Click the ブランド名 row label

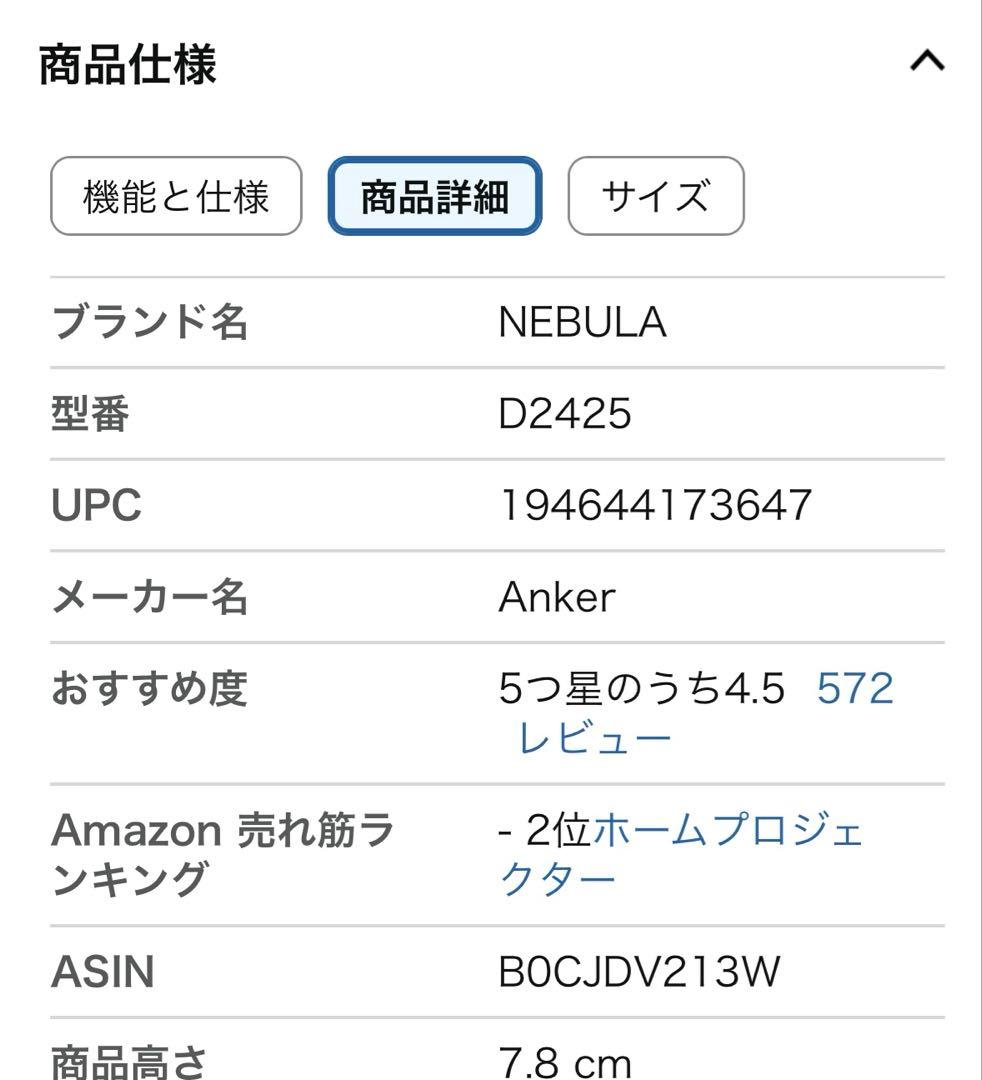(149, 323)
